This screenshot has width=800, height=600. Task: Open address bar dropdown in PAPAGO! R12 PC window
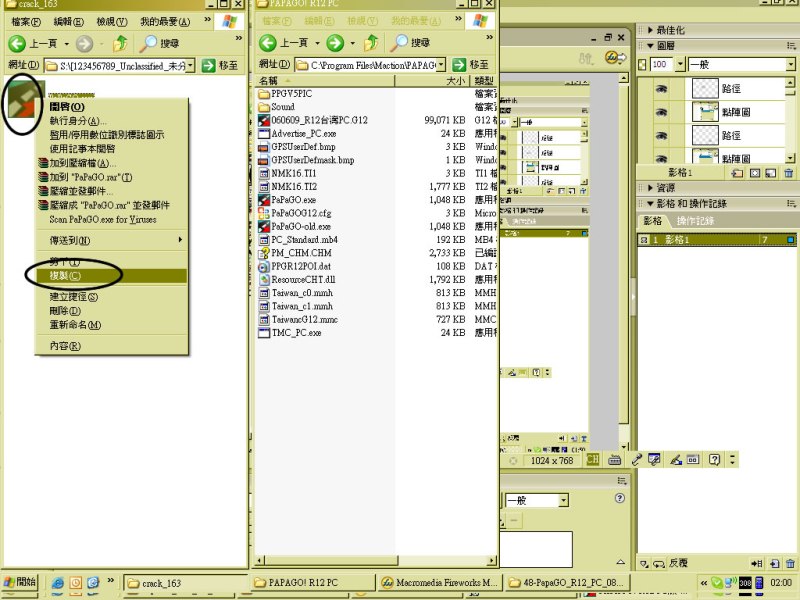[441, 65]
